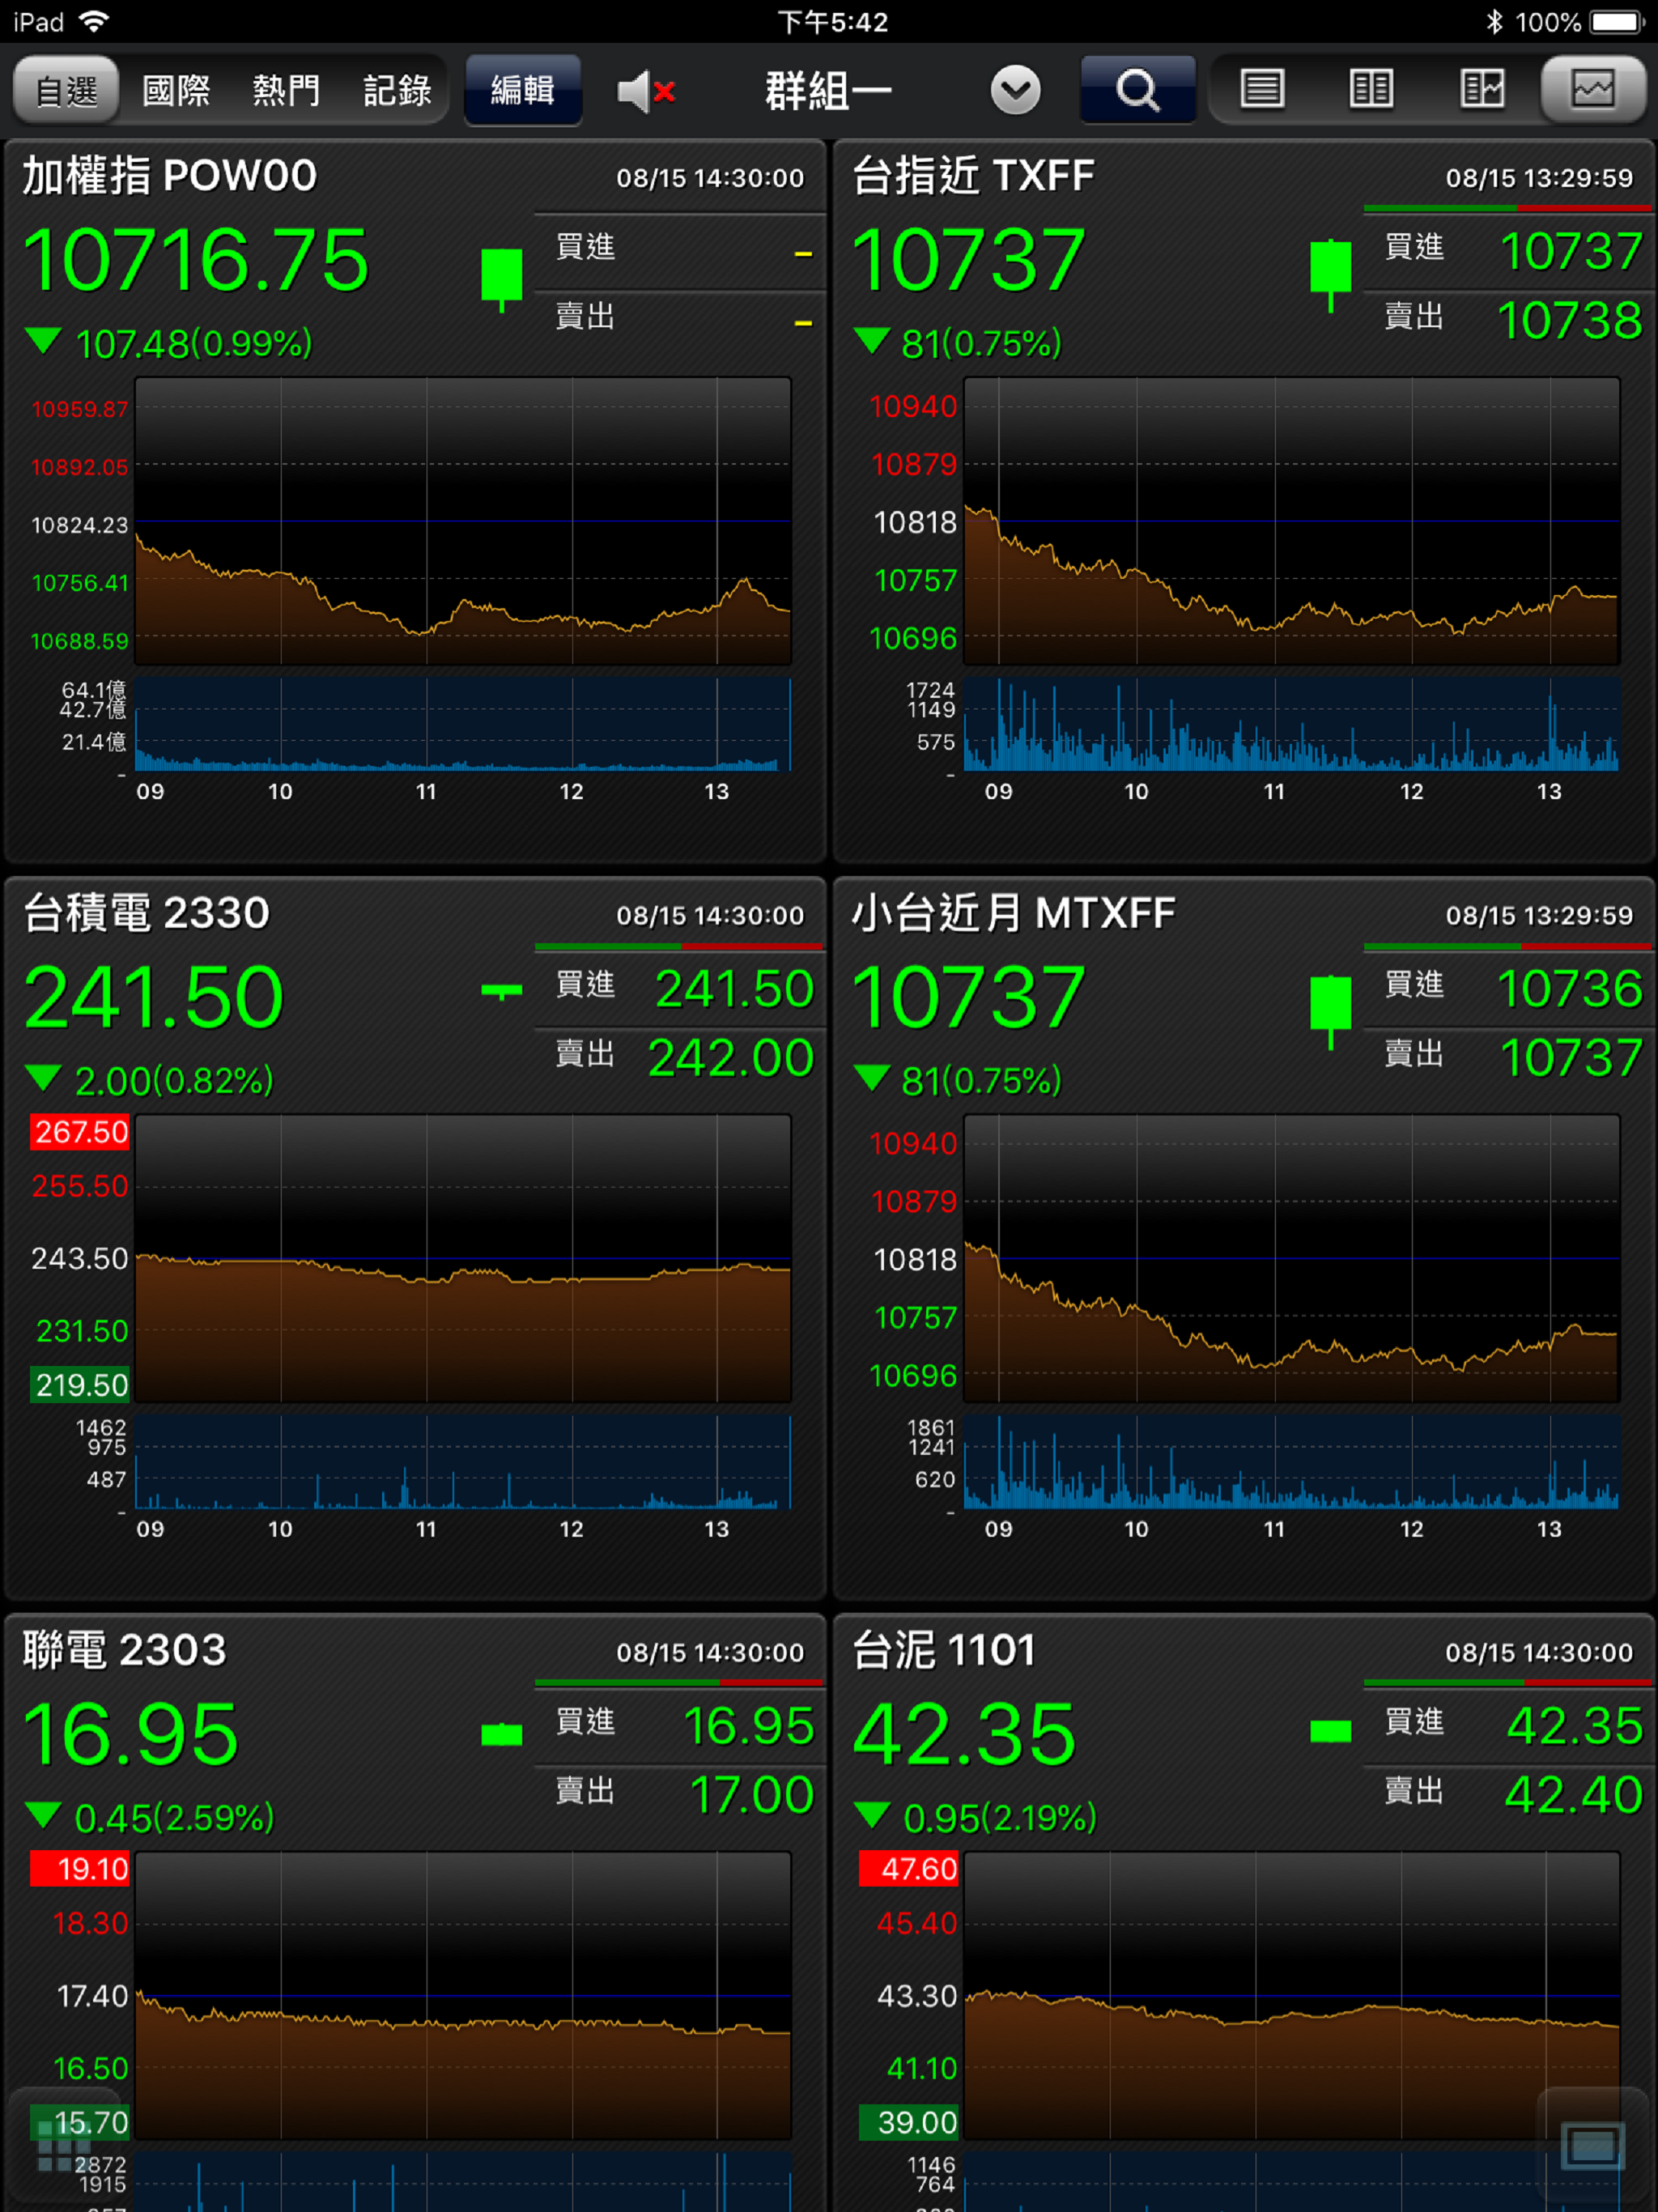Open the 台積電 2330 card title
This screenshot has width=1658, height=2212.
pos(146,912)
